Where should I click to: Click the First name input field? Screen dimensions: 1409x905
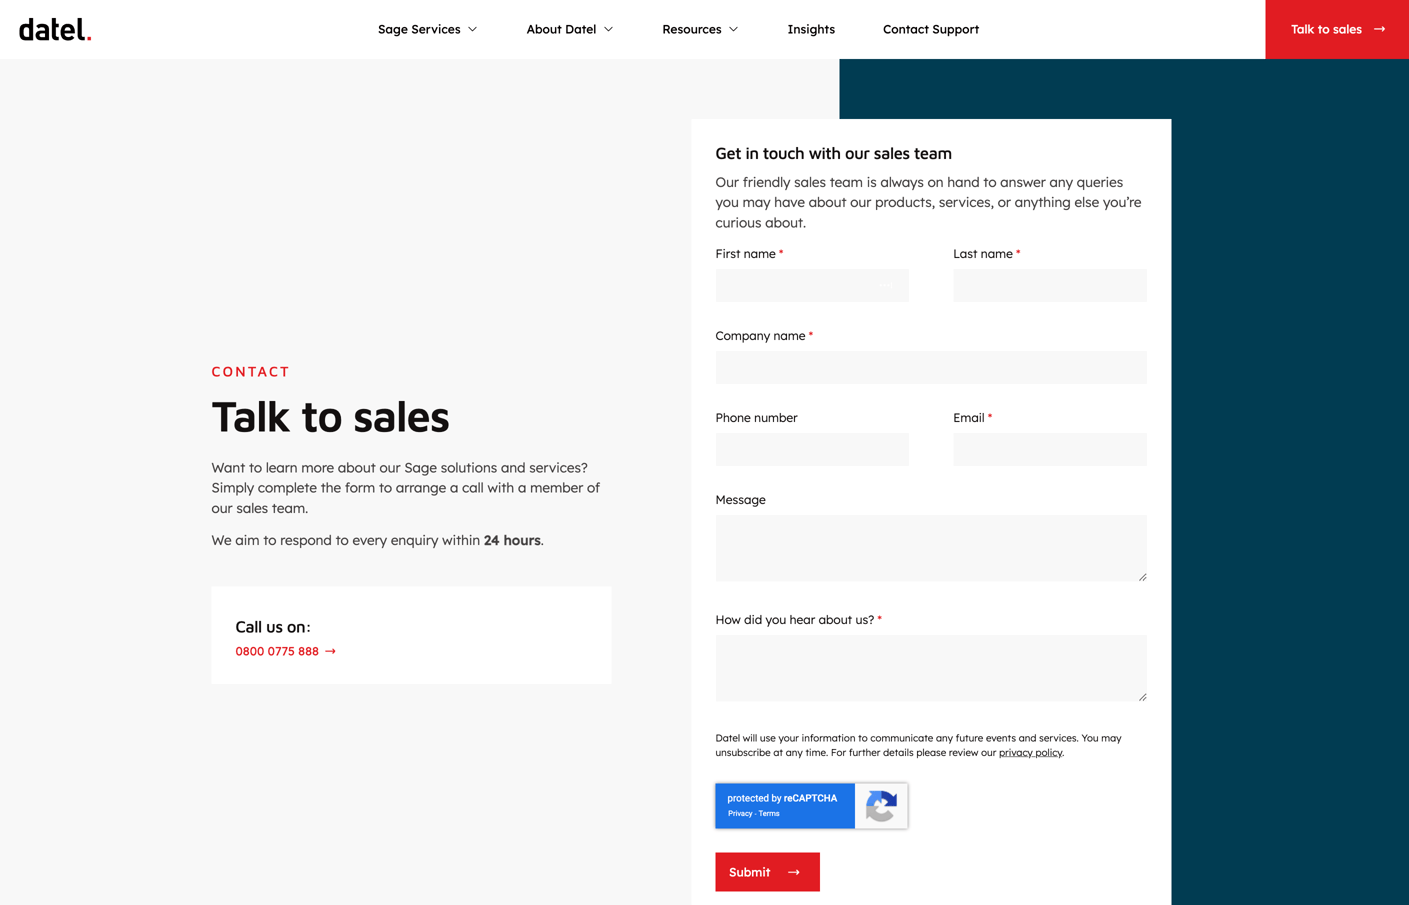click(x=812, y=285)
